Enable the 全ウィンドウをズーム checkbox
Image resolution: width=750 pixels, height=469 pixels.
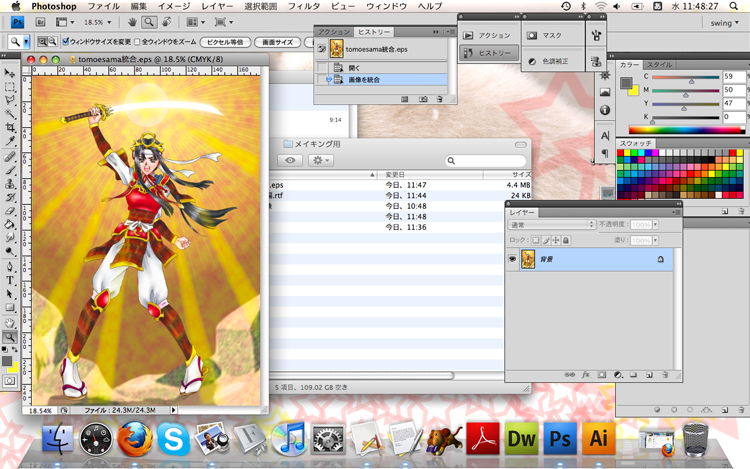coord(137,42)
